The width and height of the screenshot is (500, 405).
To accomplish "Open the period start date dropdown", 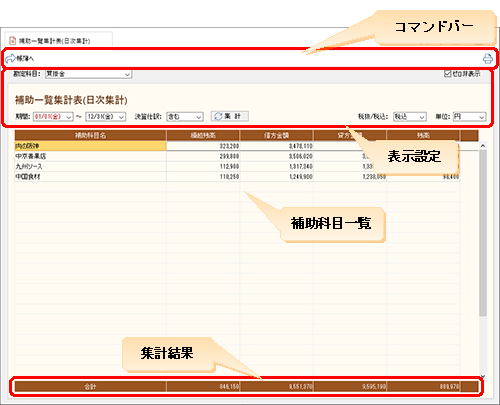I will tap(53, 117).
